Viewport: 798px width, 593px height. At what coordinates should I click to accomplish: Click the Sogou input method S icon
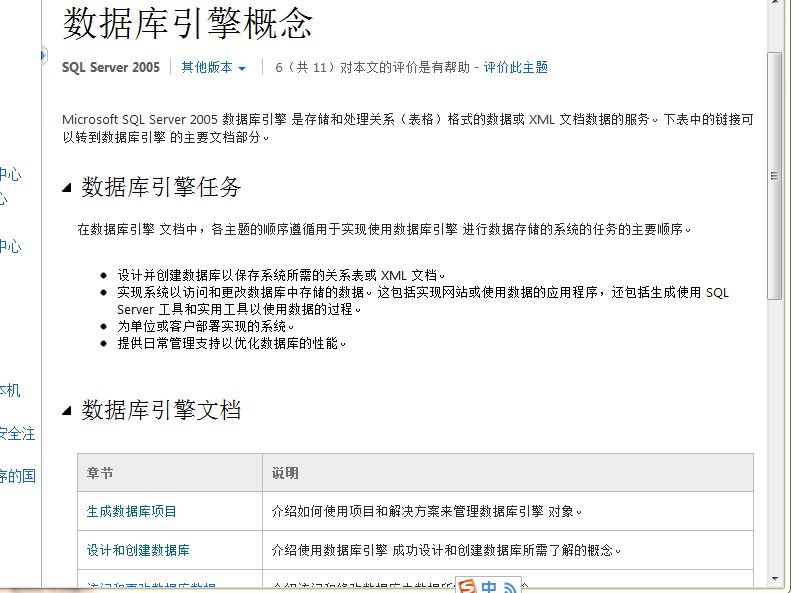467,586
